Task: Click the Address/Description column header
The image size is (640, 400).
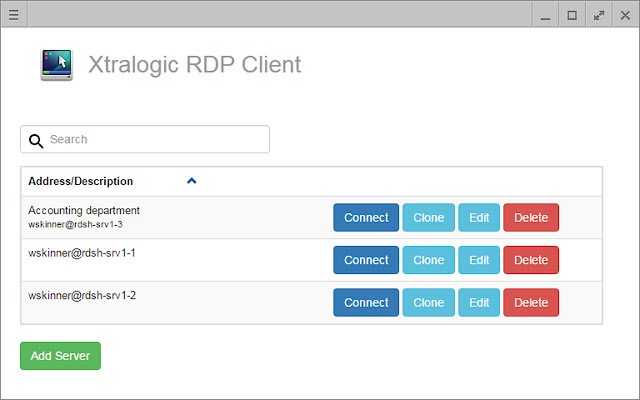Action: click(x=80, y=181)
